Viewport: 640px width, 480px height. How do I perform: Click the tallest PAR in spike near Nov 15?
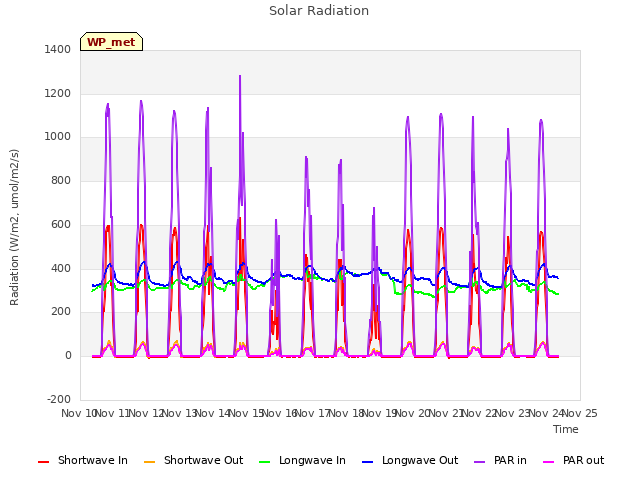click(x=240, y=76)
